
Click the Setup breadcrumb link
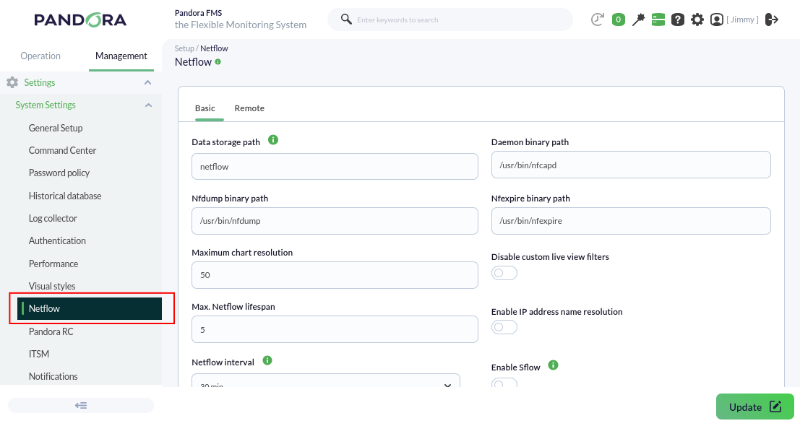(184, 48)
